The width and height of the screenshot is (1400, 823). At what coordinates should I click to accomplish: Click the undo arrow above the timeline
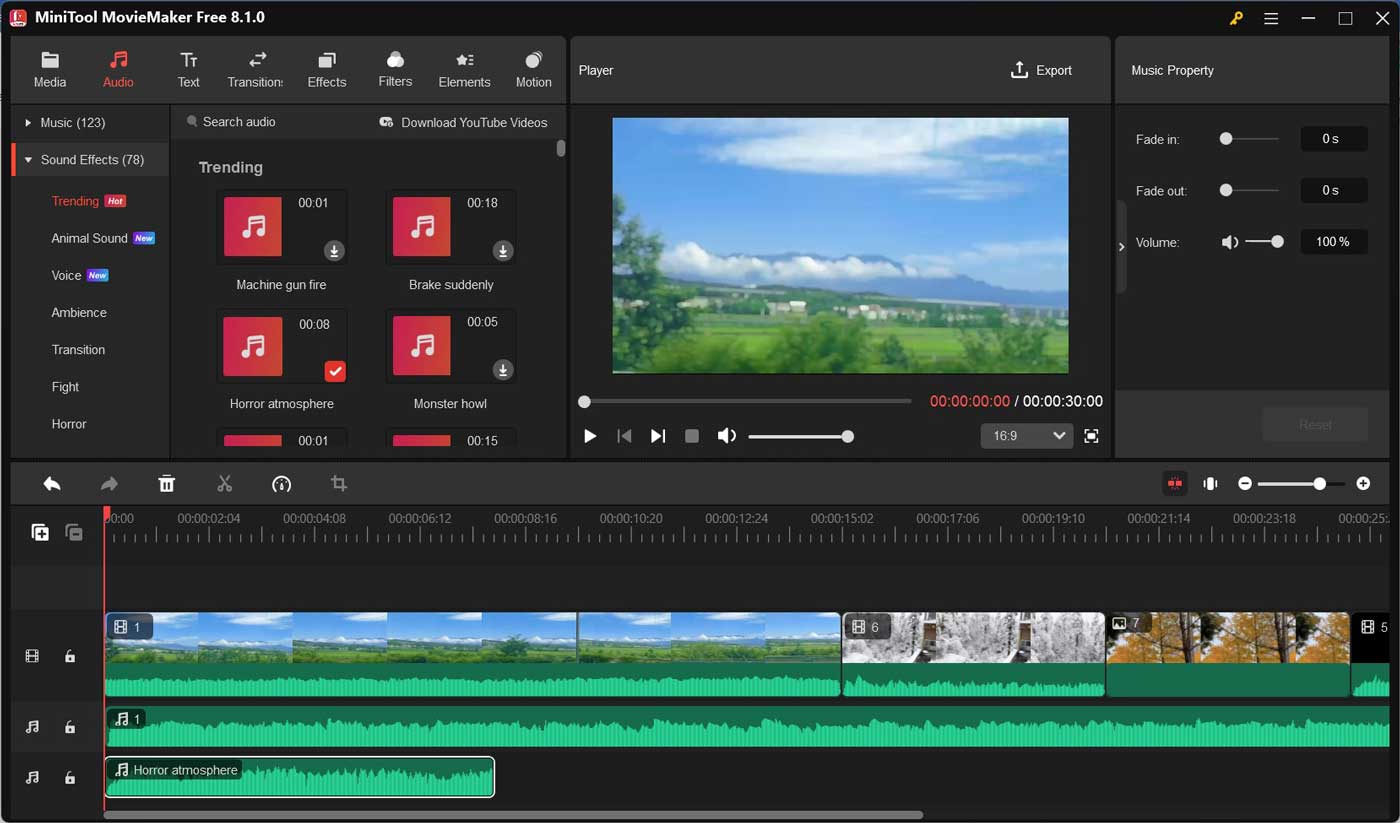[53, 483]
